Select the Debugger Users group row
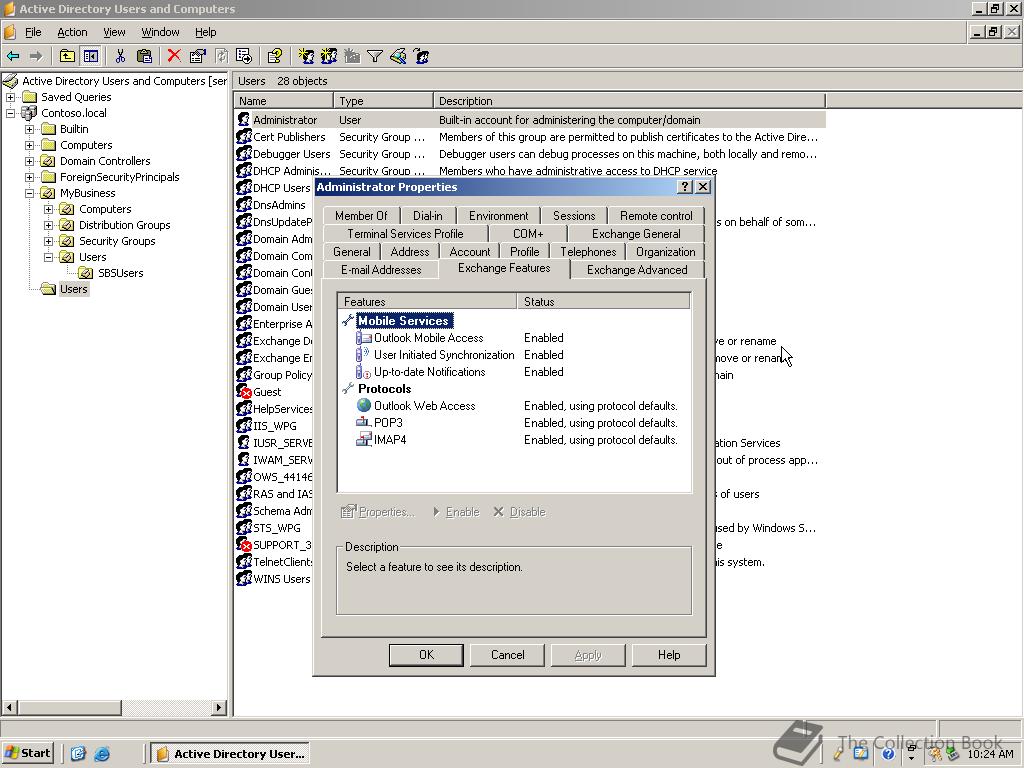This screenshot has height=768, width=1024. tap(530, 154)
